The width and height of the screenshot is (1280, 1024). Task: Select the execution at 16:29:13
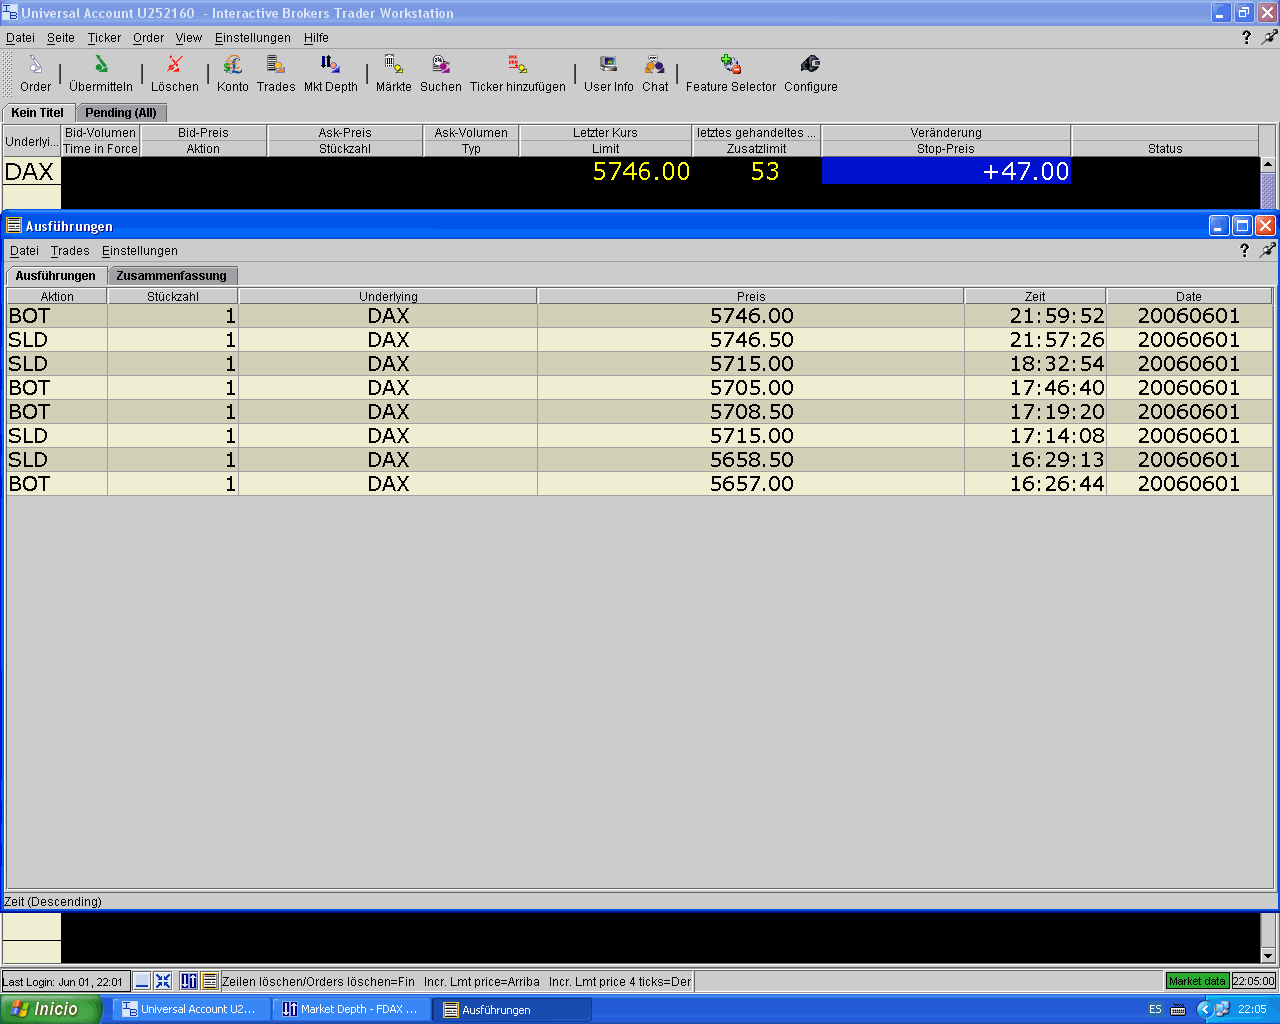pos(639,460)
